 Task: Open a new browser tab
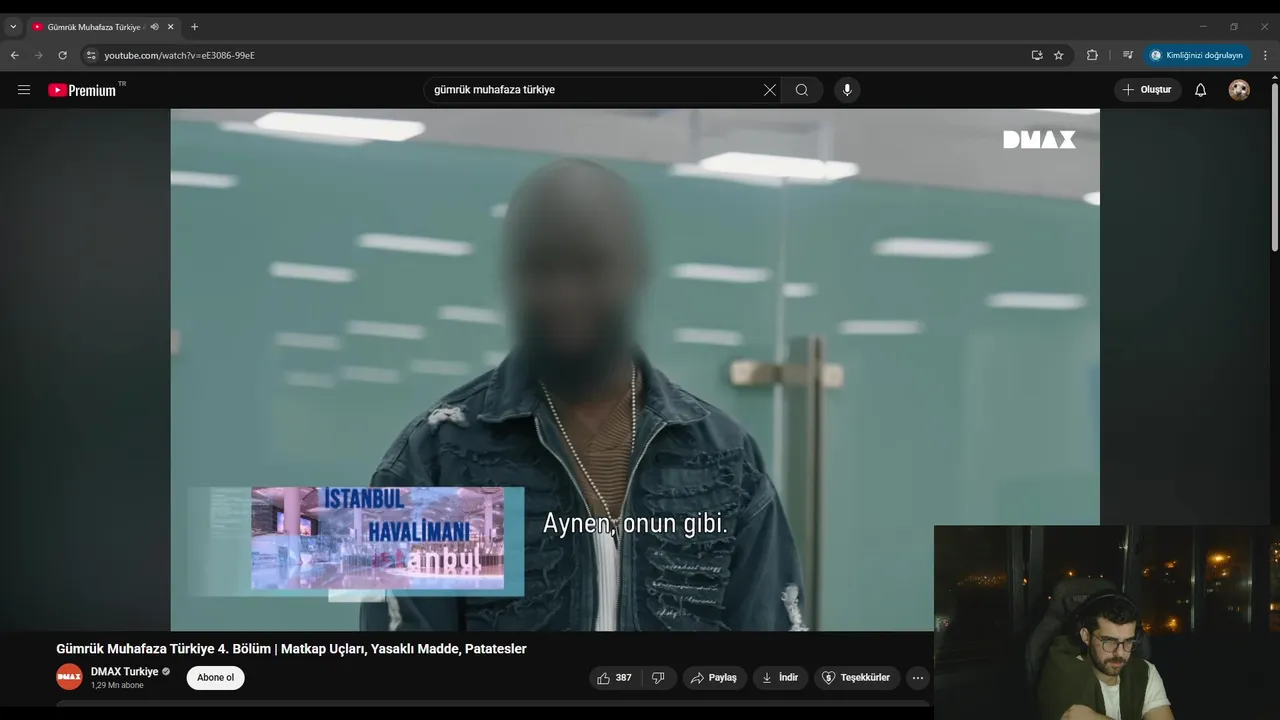(x=194, y=27)
